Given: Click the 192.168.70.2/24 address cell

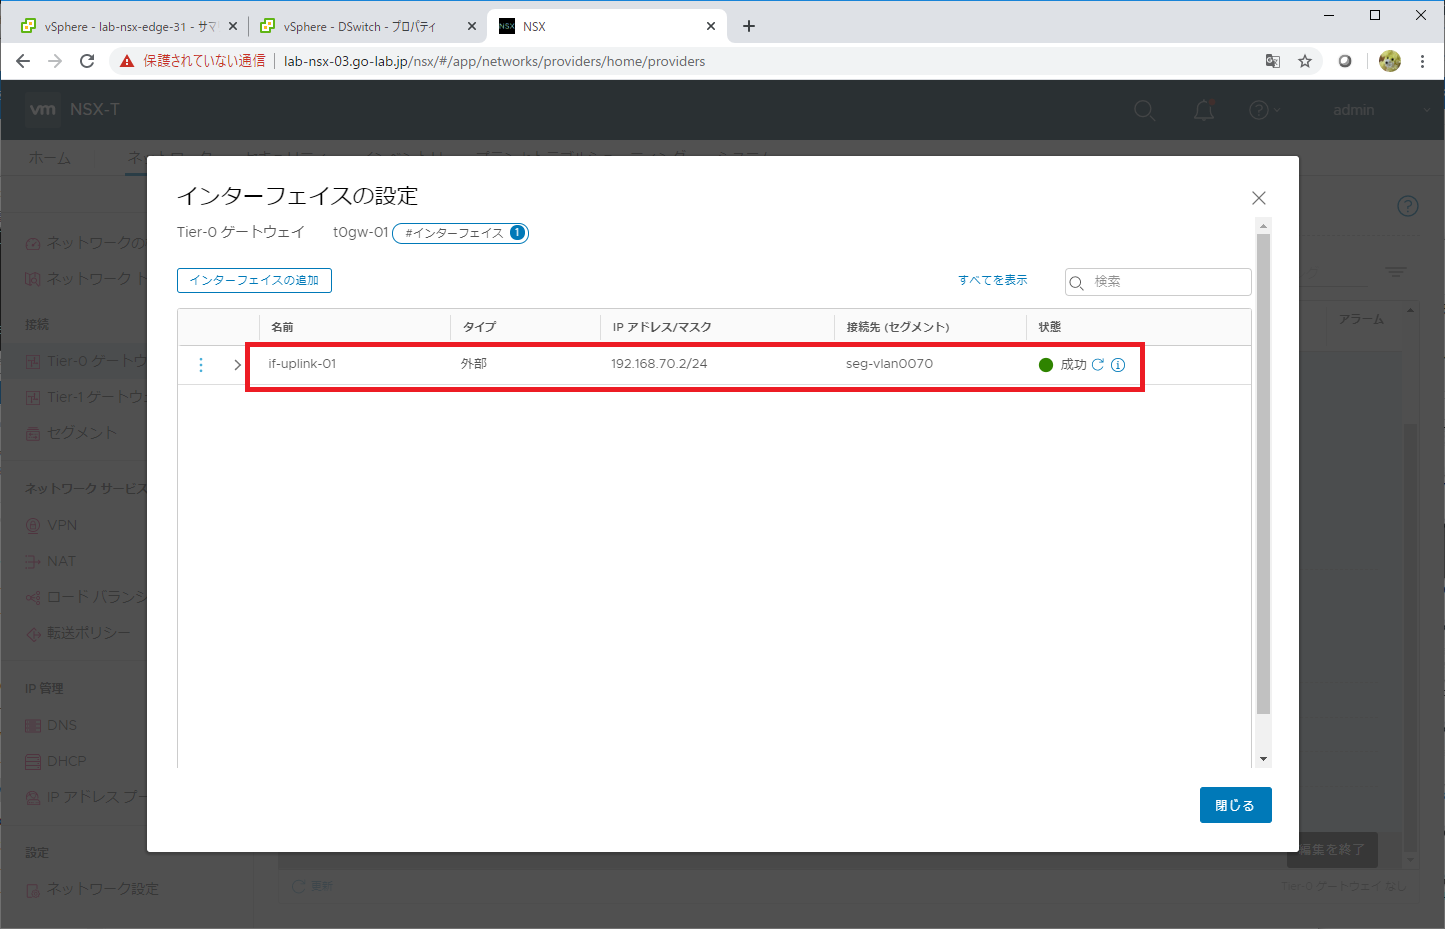Looking at the screenshot, I should [659, 364].
